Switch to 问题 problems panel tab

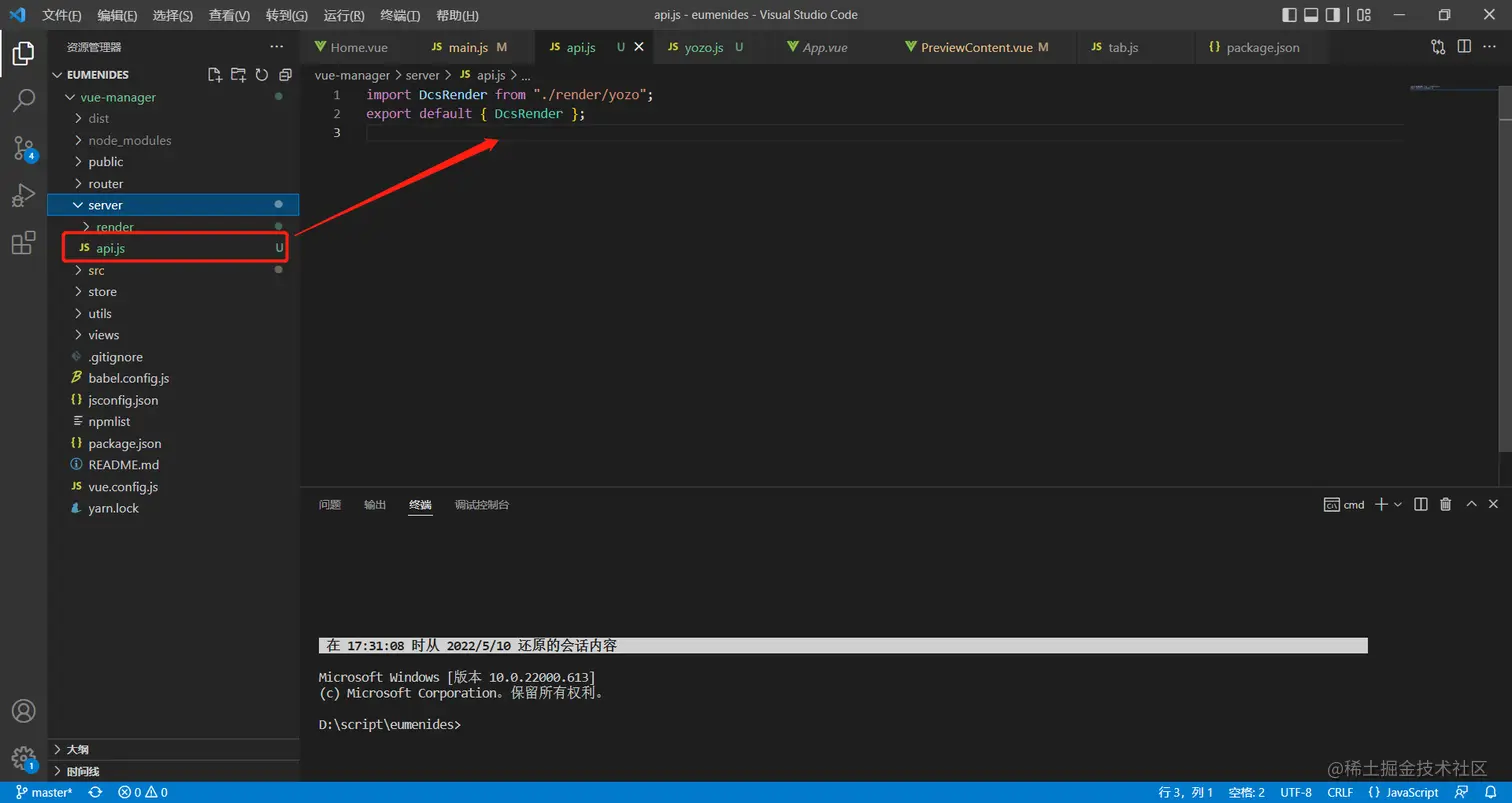click(330, 505)
